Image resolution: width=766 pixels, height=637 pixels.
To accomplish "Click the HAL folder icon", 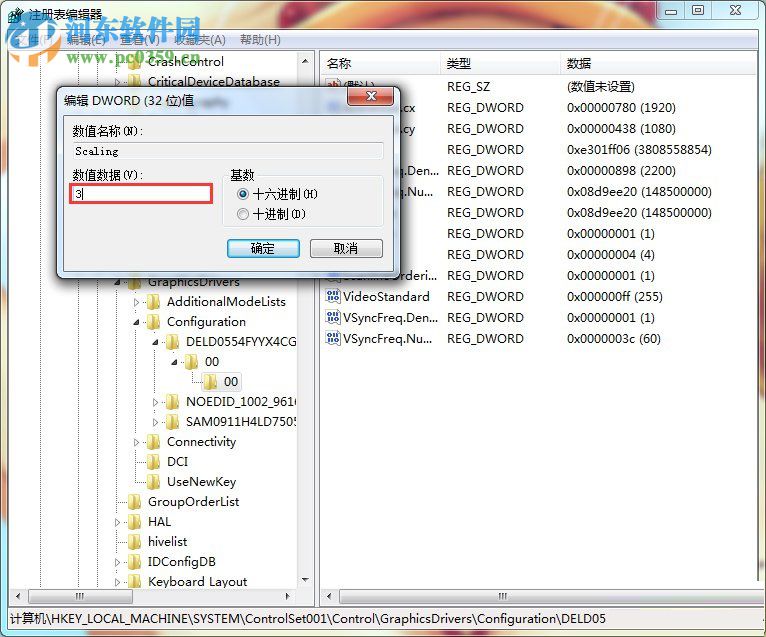I will (134, 522).
